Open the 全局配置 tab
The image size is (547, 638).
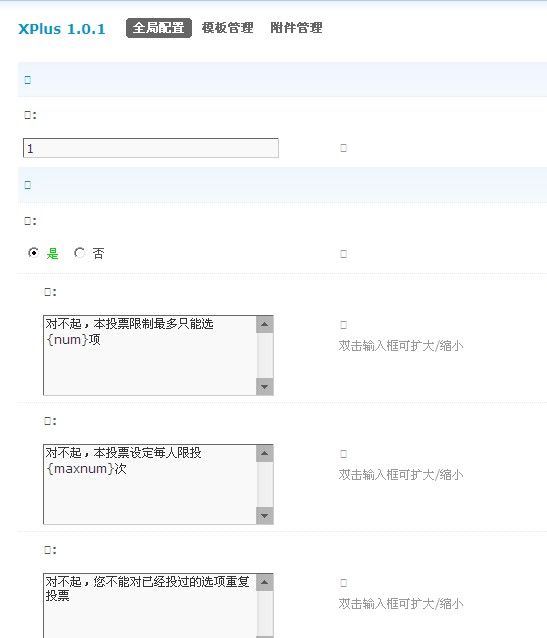pyautogui.click(x=159, y=28)
